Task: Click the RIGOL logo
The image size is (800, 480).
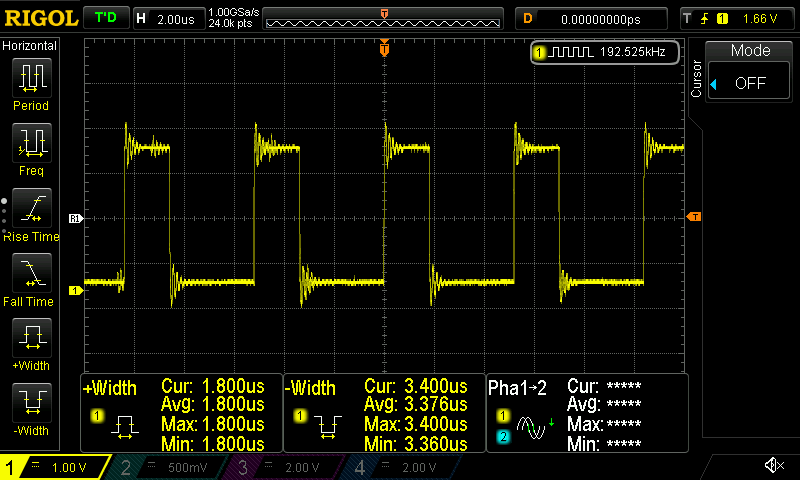Action: [40, 18]
